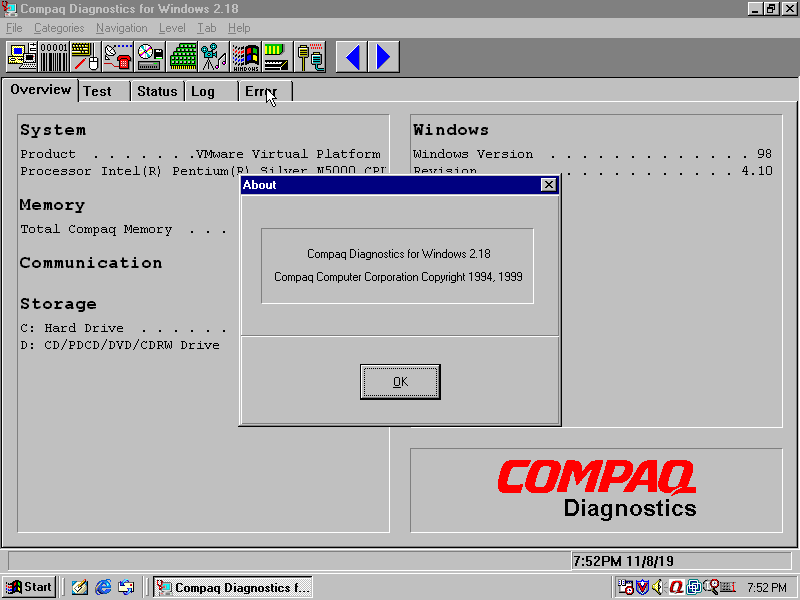800x600 pixels.
Task: Select the Windows Version 98 line
Action: point(593,154)
